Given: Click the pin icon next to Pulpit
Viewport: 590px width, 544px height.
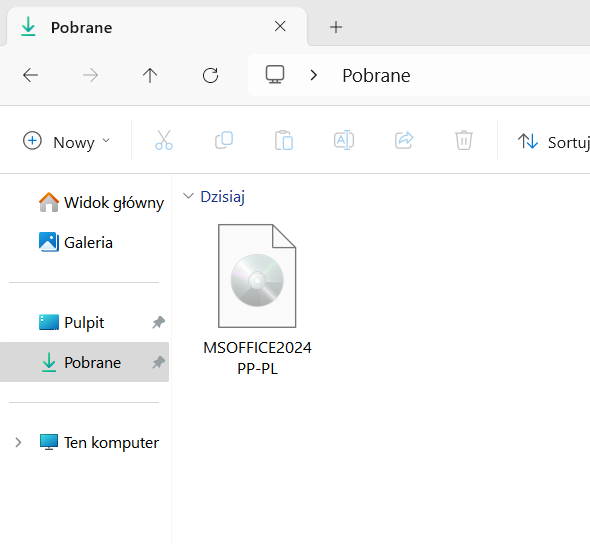Looking at the screenshot, I should tap(158, 322).
